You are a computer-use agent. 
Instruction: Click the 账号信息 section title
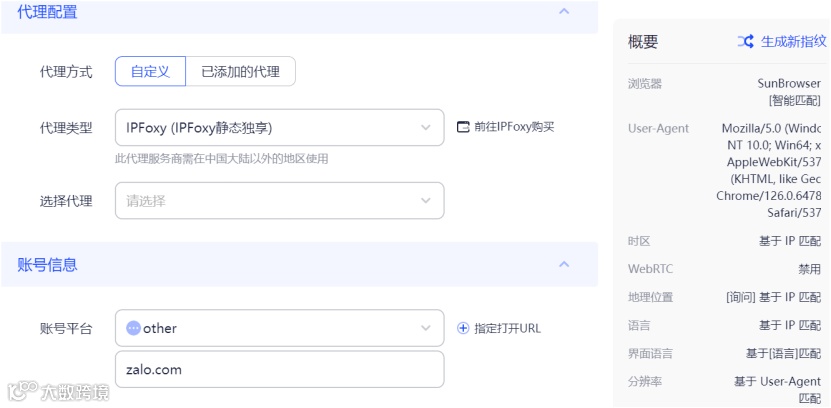point(47,265)
